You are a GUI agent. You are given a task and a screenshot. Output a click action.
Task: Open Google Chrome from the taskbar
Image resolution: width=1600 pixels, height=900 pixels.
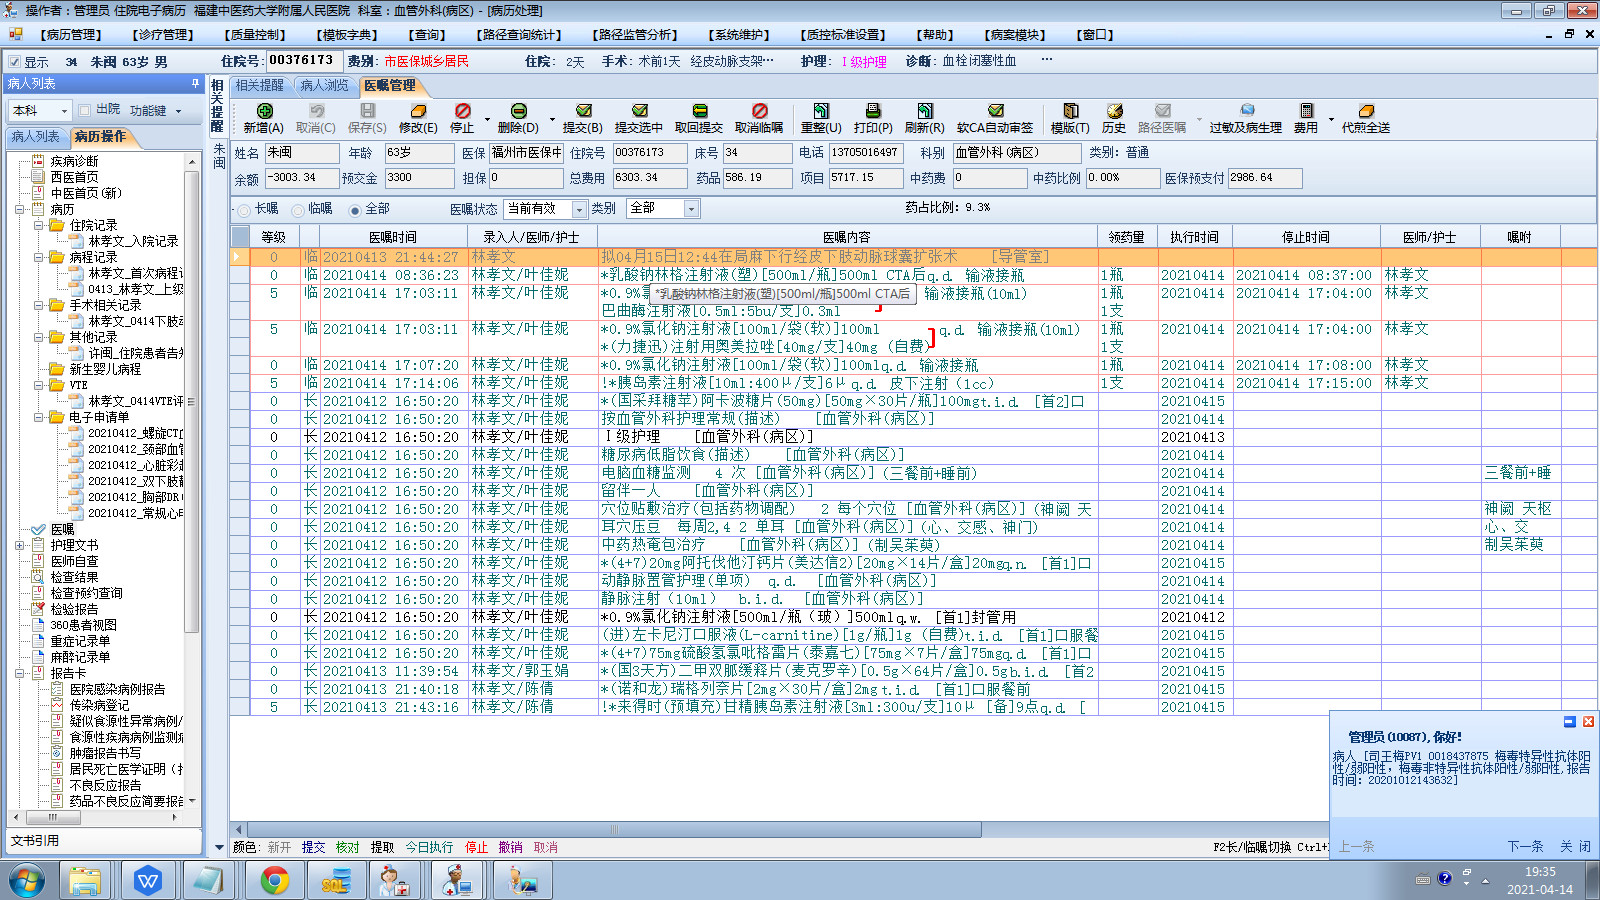(x=275, y=881)
